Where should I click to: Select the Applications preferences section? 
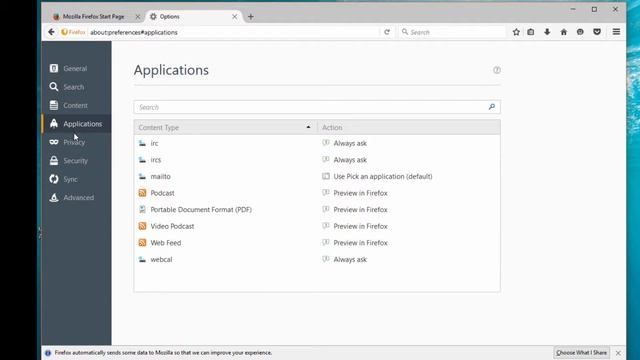point(76,124)
